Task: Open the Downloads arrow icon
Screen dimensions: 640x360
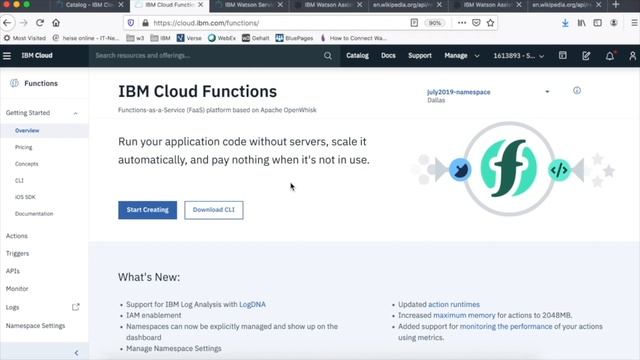Action: (x=565, y=23)
